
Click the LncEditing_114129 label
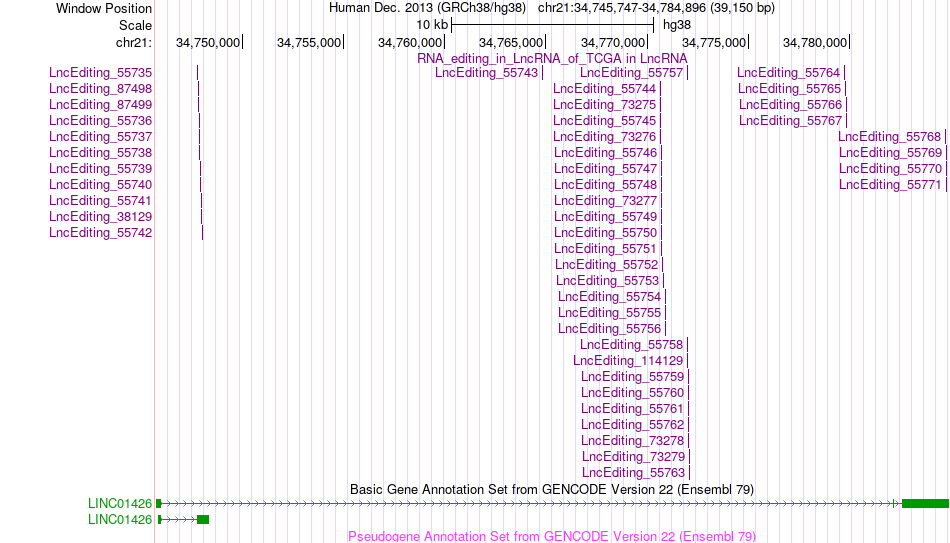click(x=628, y=361)
